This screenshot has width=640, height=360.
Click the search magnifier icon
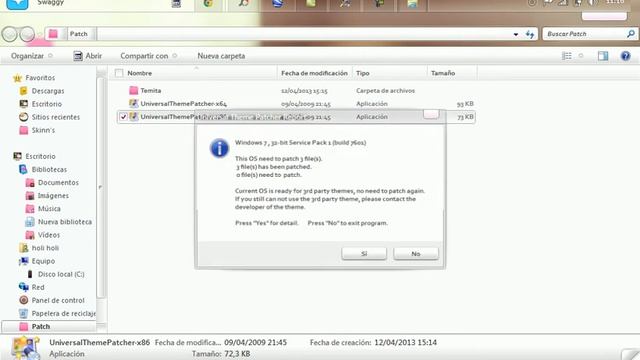point(631,34)
